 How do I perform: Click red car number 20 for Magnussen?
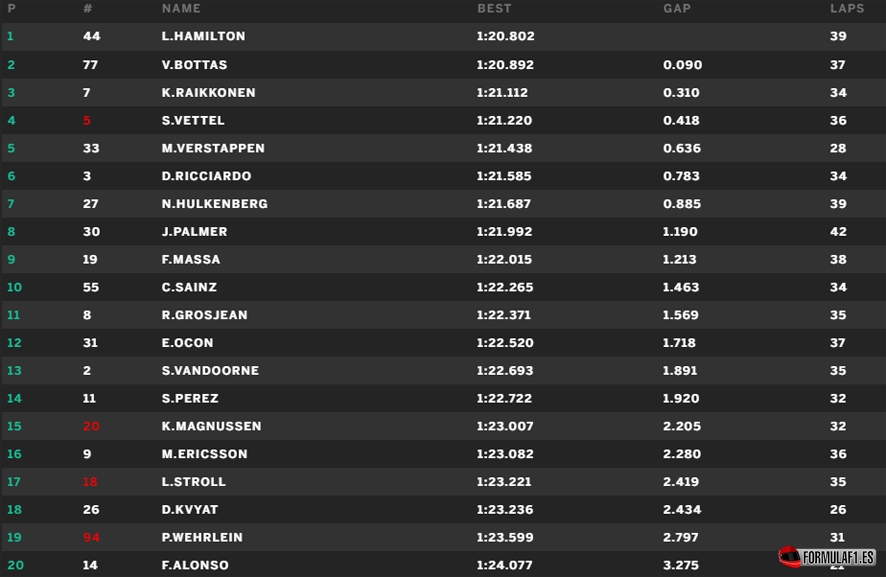tap(91, 426)
